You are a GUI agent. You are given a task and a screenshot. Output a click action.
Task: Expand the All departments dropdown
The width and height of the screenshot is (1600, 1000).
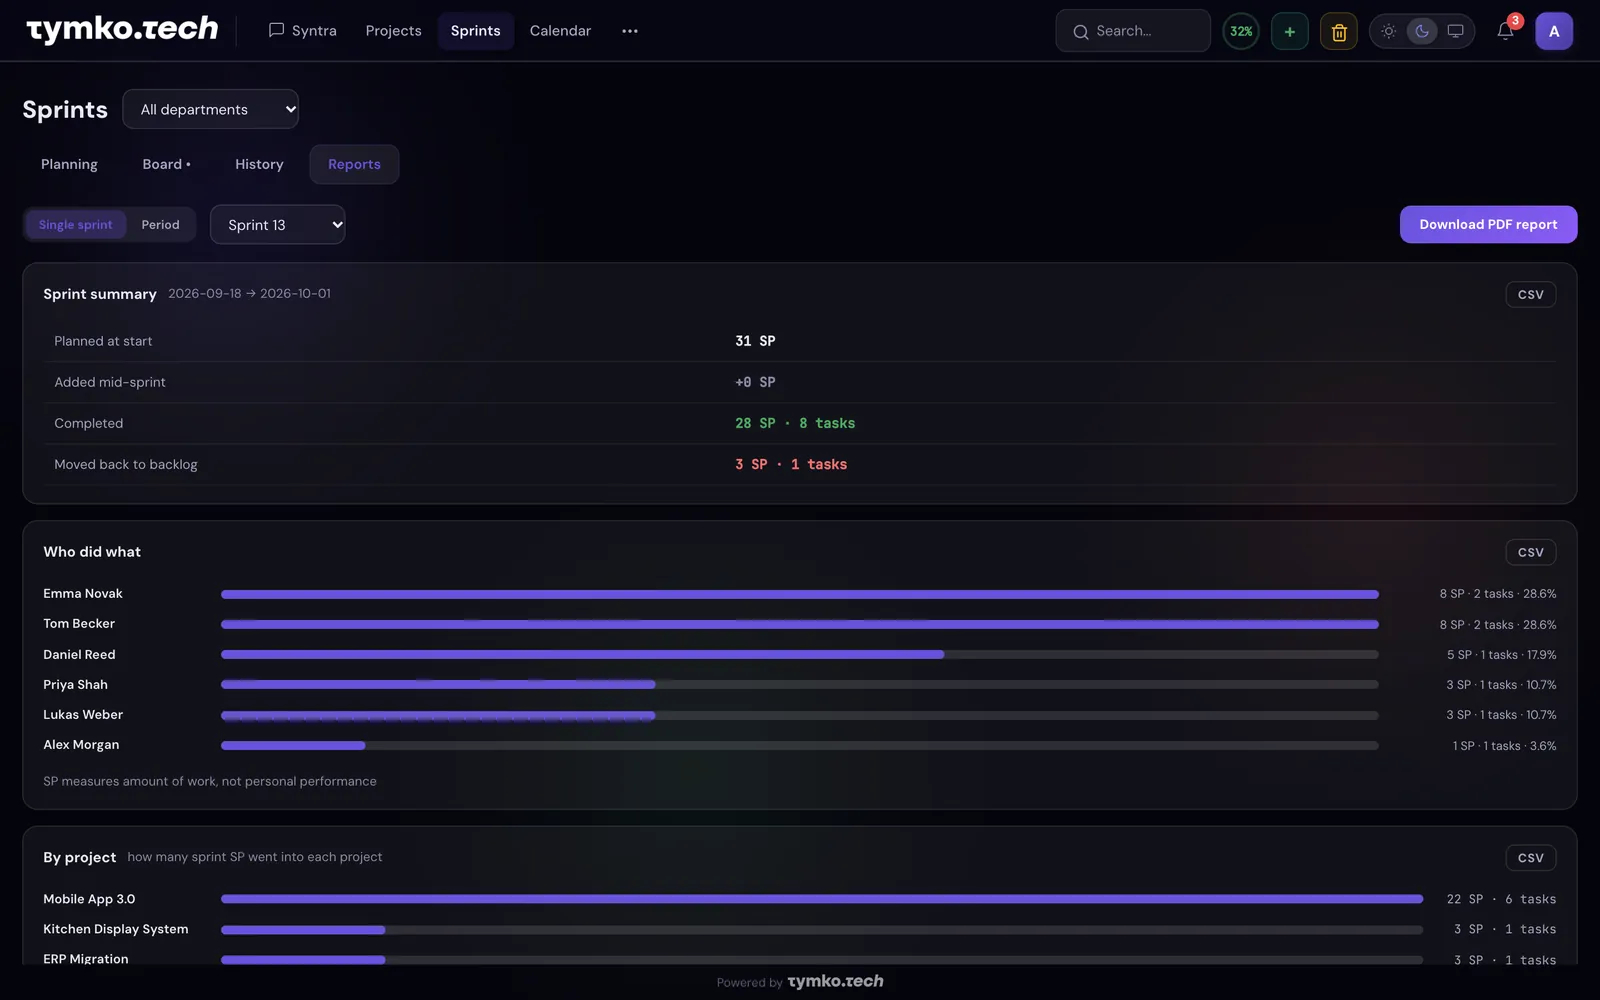(211, 109)
